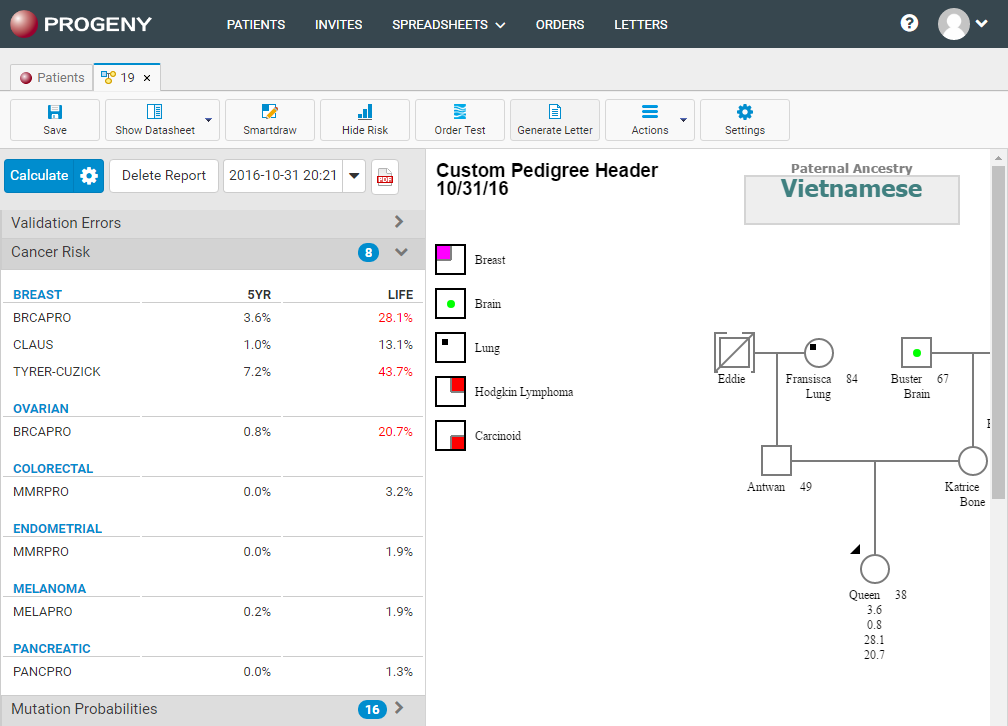This screenshot has height=726, width=1008.
Task: Open the report date dropdown
Action: pyautogui.click(x=354, y=176)
